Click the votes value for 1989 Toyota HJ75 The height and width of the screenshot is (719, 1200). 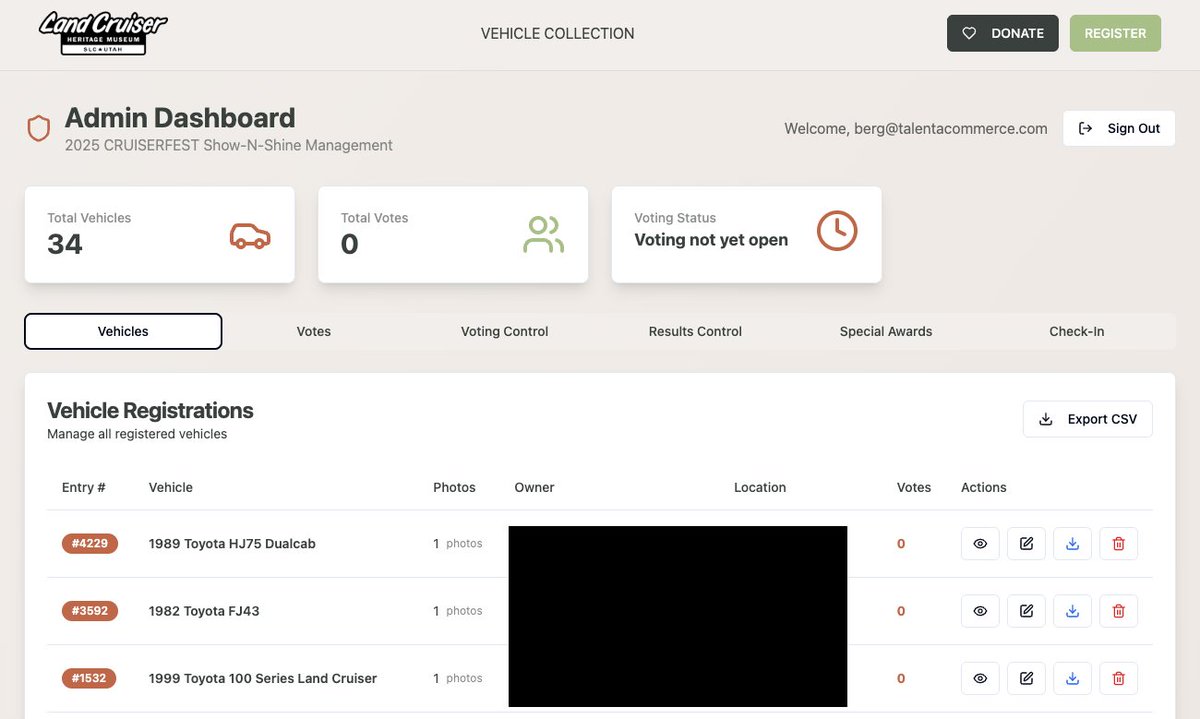901,544
